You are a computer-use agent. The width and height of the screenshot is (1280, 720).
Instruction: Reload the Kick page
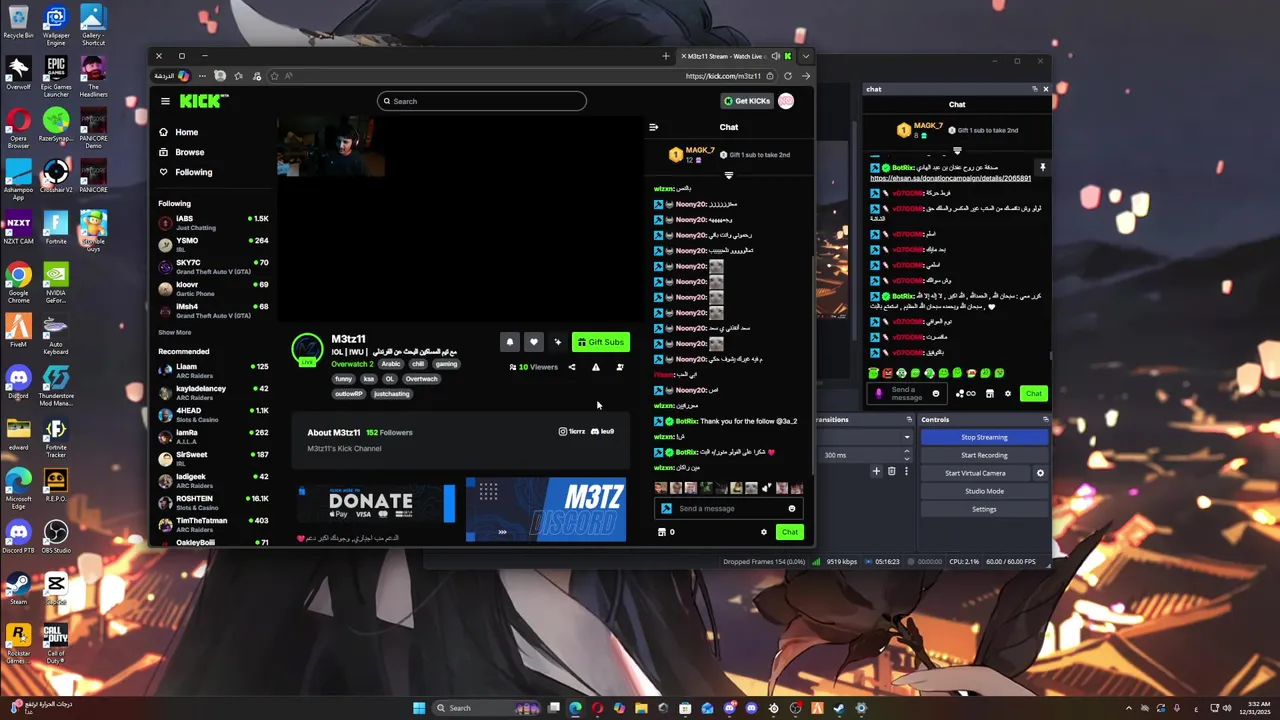788,76
